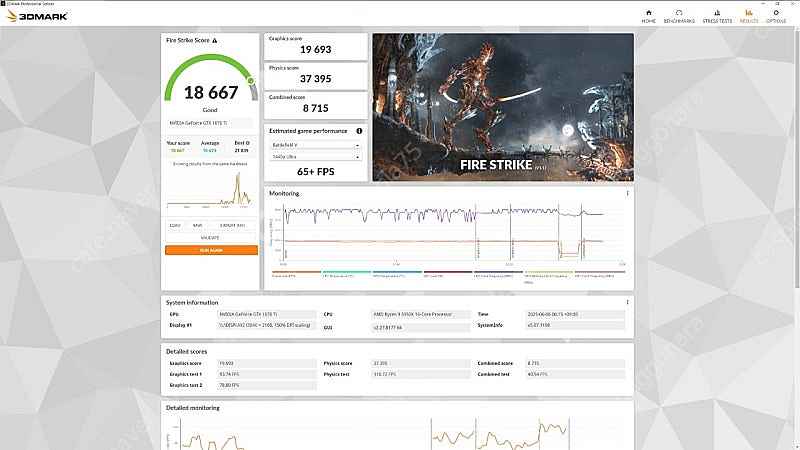Open the Benchmarks tab
The width and height of the screenshot is (800, 450).
[x=679, y=16]
